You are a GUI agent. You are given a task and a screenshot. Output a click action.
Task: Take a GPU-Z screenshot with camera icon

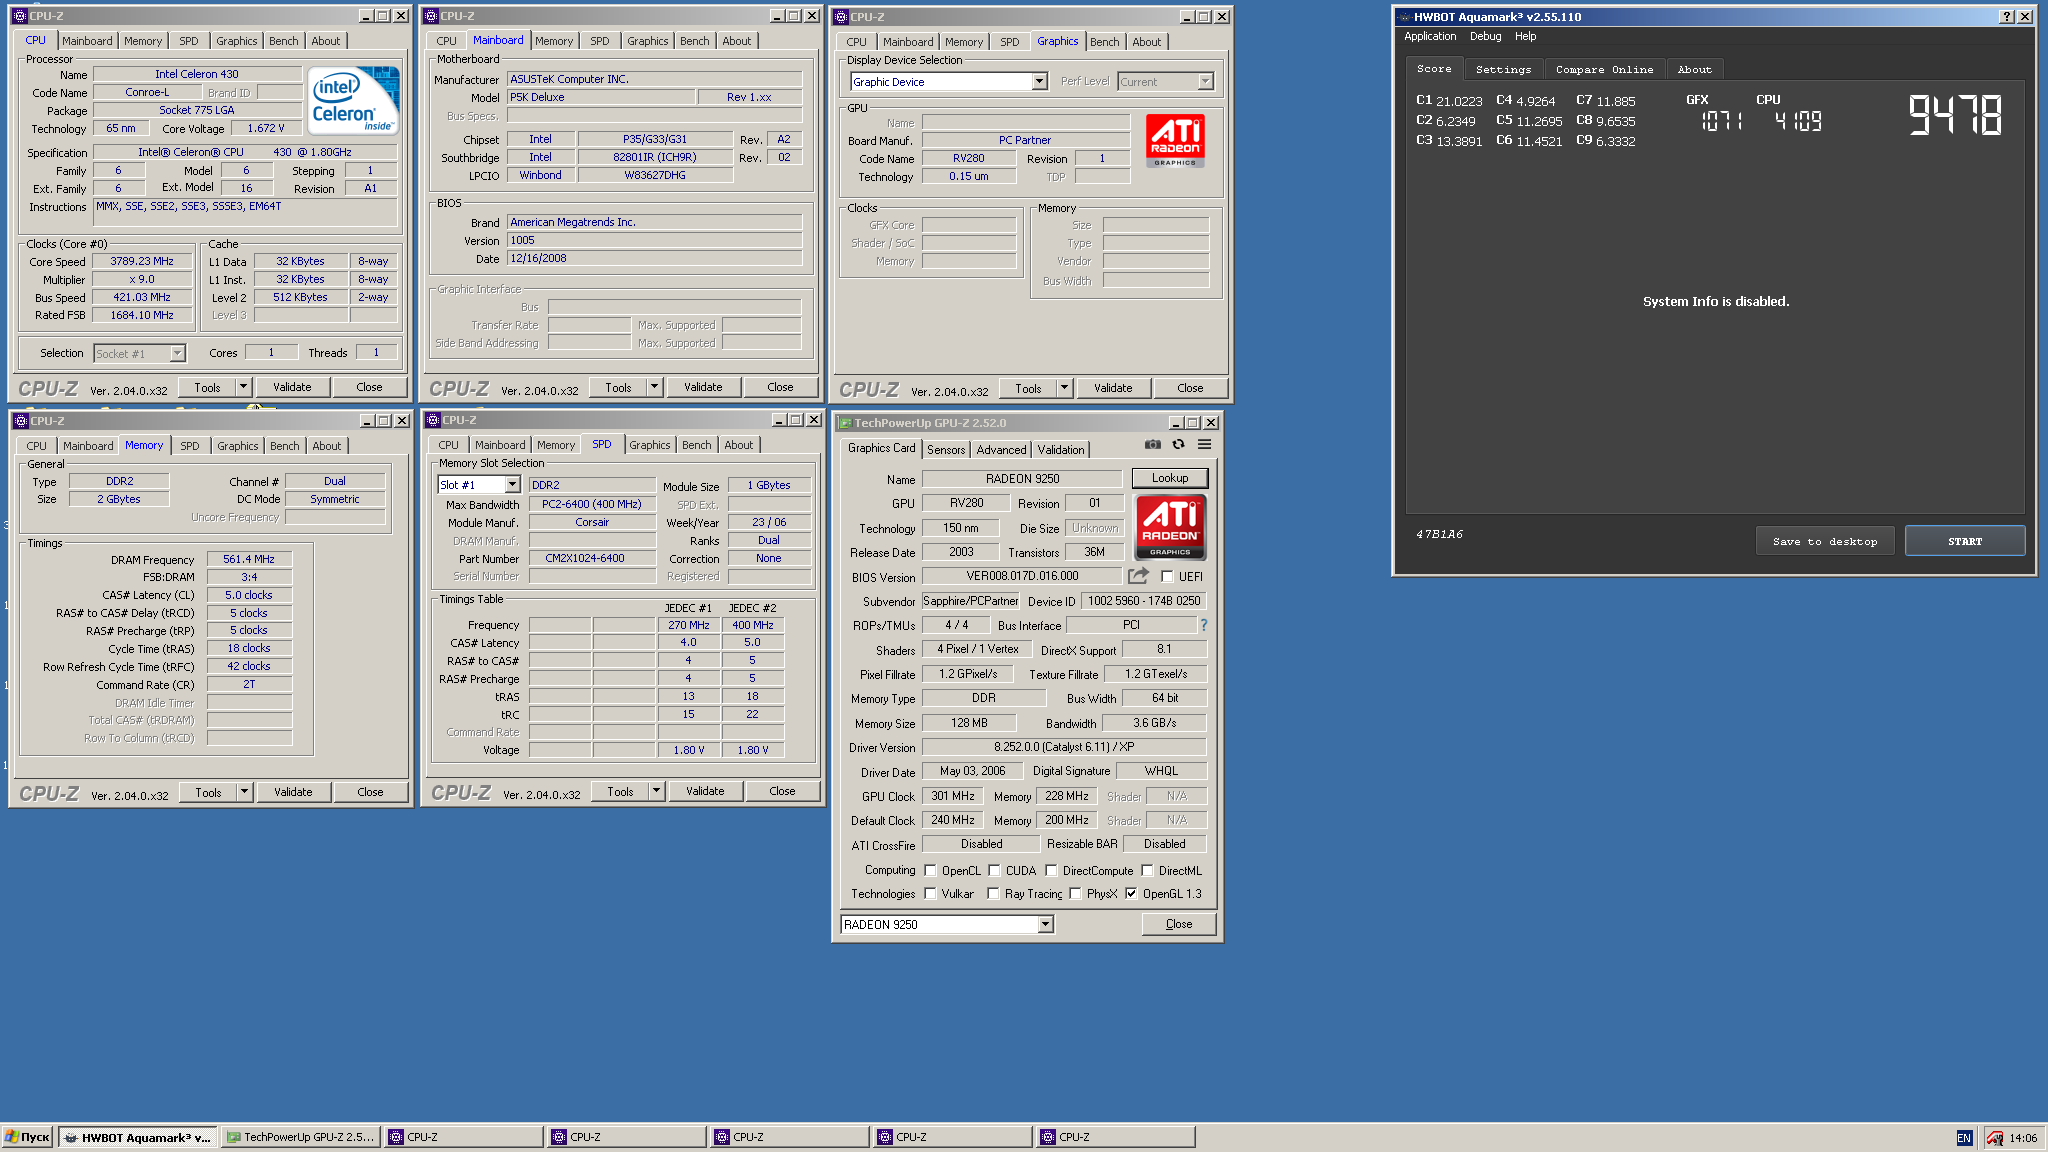pos(1153,445)
